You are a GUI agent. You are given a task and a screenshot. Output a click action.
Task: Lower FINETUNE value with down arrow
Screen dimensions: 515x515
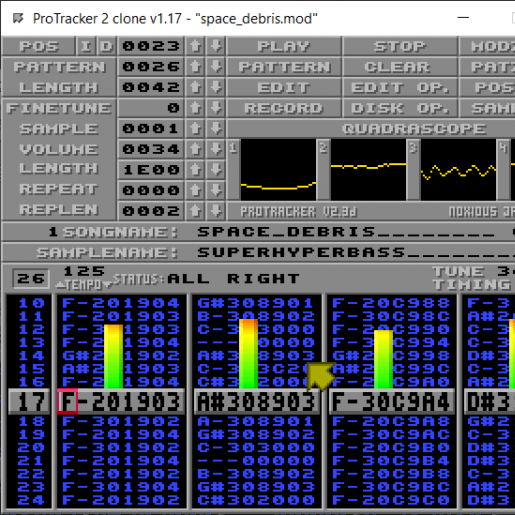(216, 108)
